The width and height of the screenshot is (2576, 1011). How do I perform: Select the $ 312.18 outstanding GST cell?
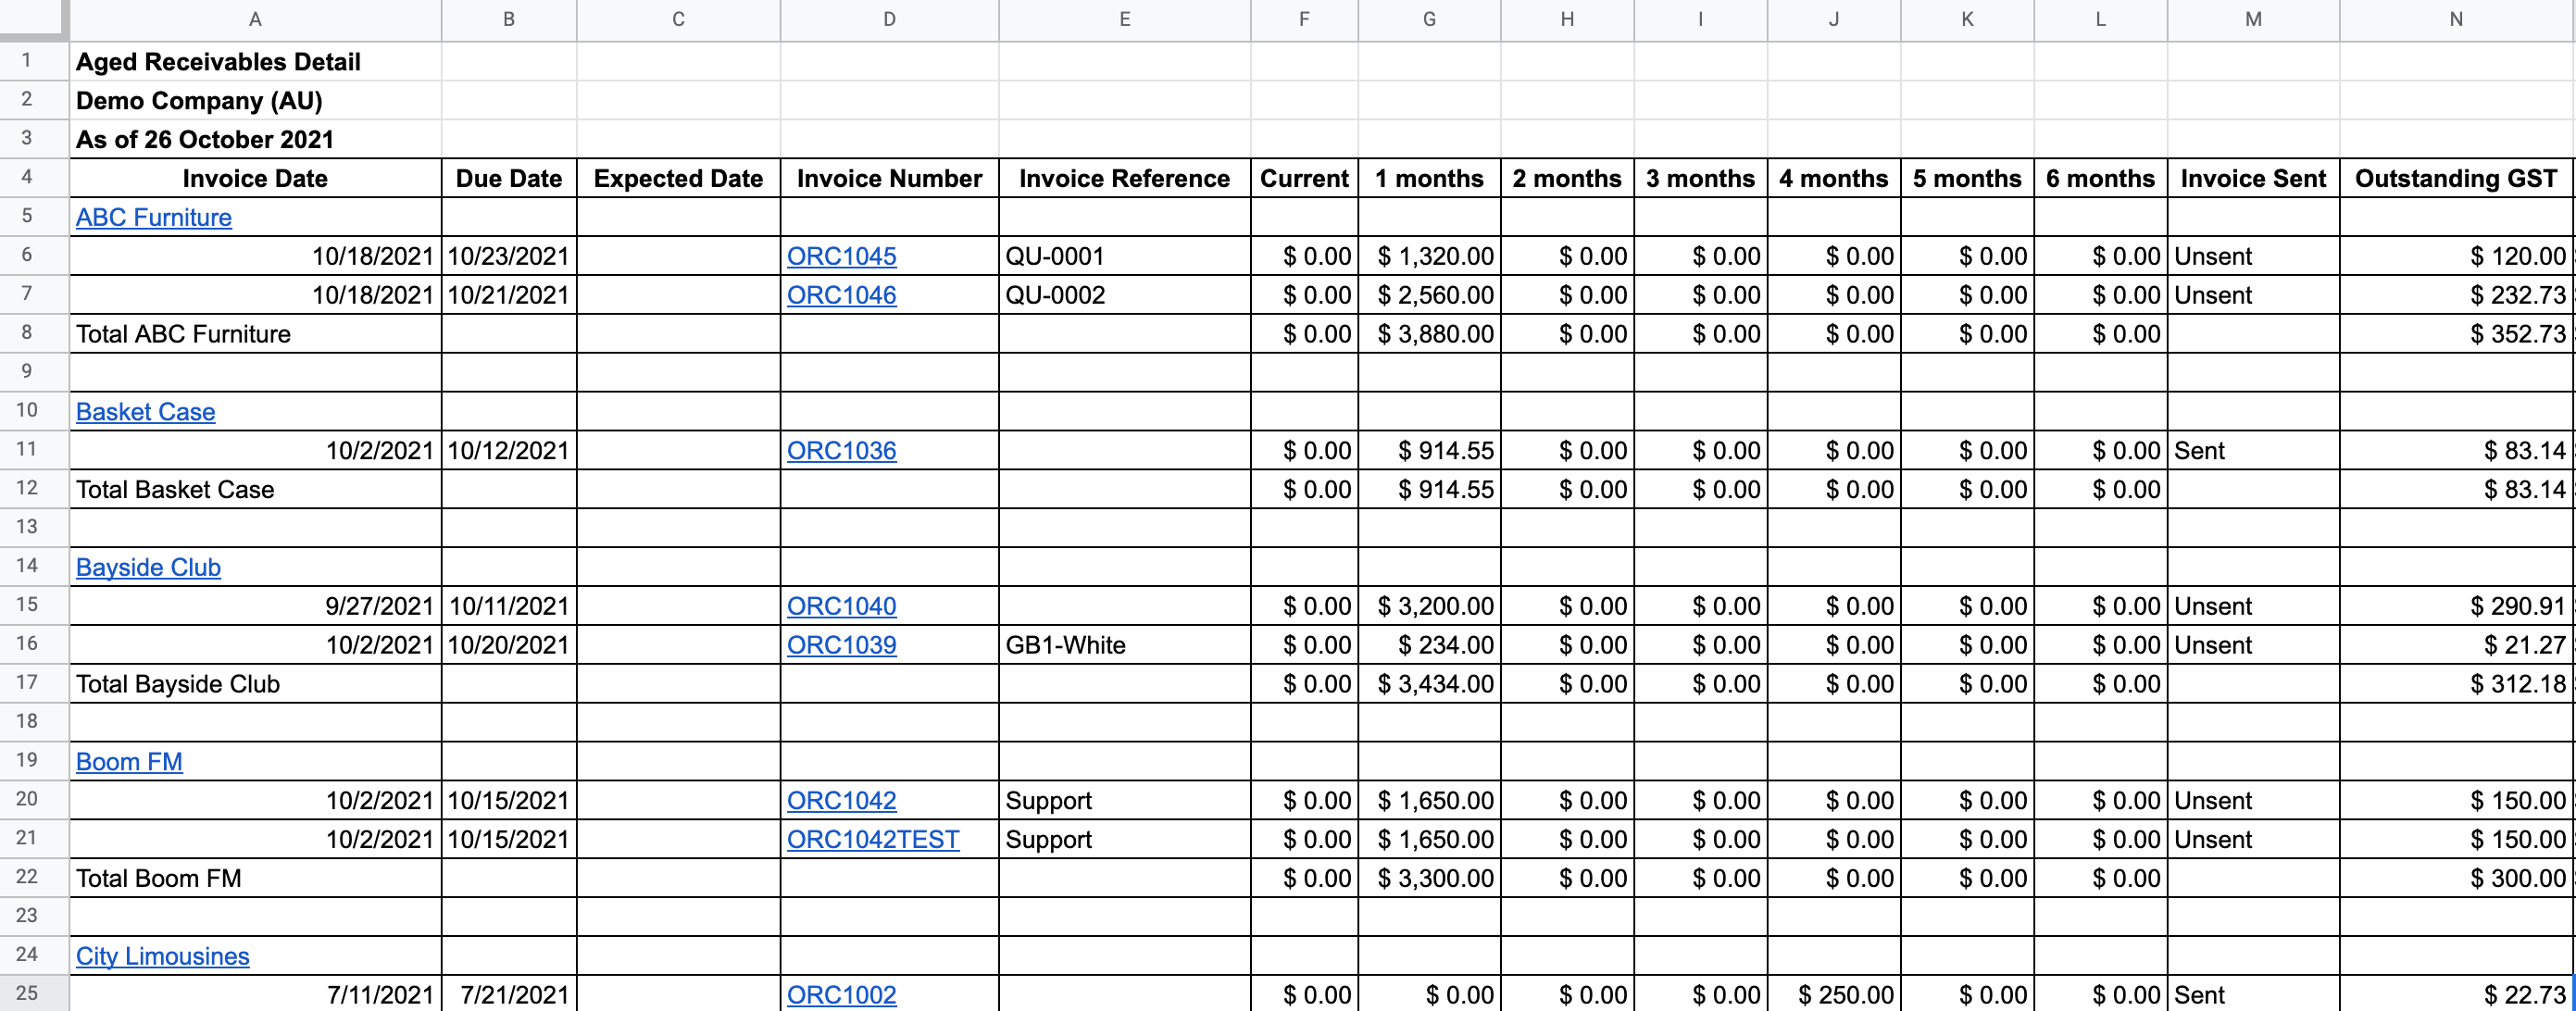(2456, 684)
